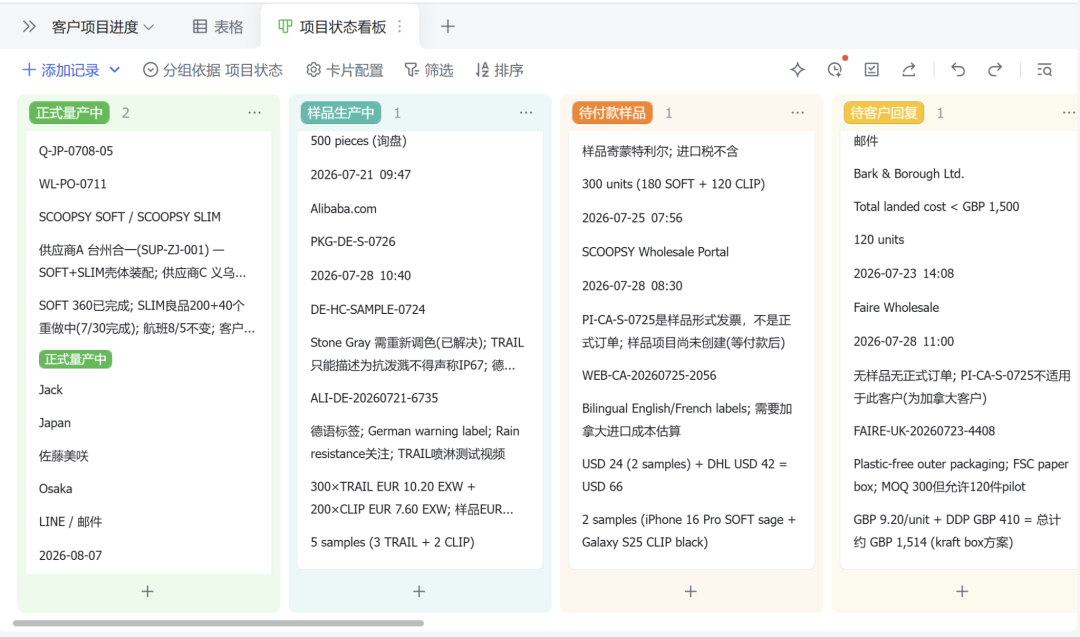Click the text WEB-CA-20260725-2056
The height and width of the screenshot is (637, 1080).
click(x=649, y=375)
